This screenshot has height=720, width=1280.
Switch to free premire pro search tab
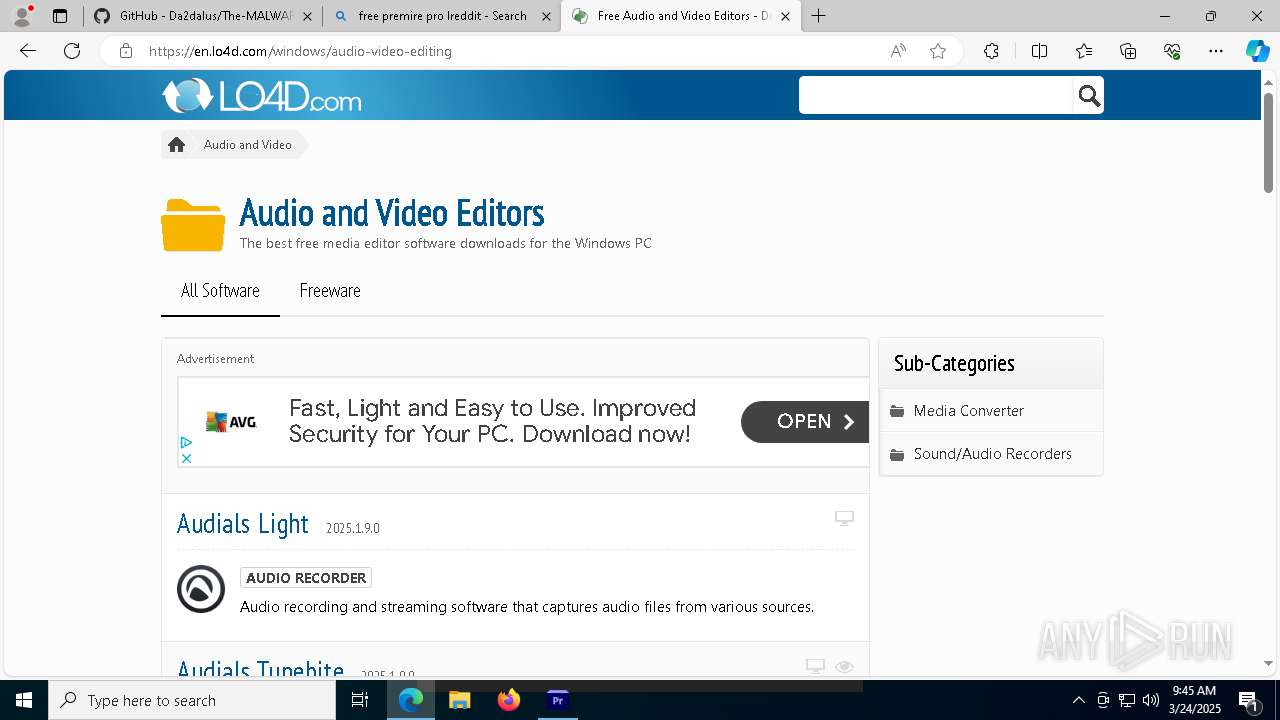click(441, 16)
